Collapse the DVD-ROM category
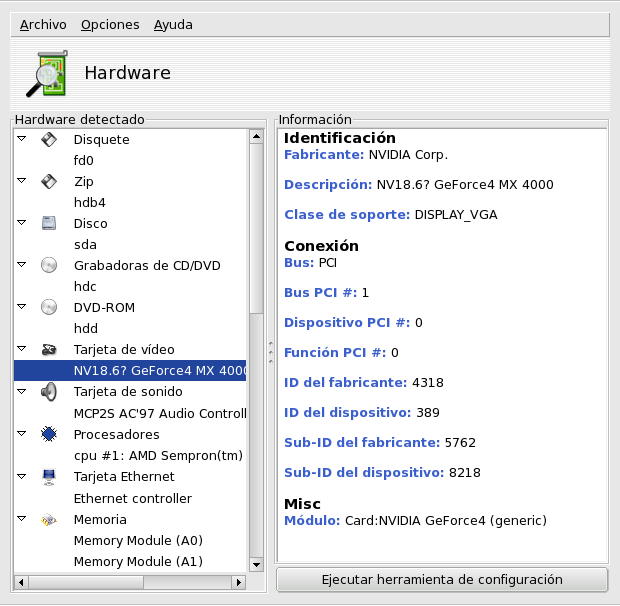 pos(22,306)
